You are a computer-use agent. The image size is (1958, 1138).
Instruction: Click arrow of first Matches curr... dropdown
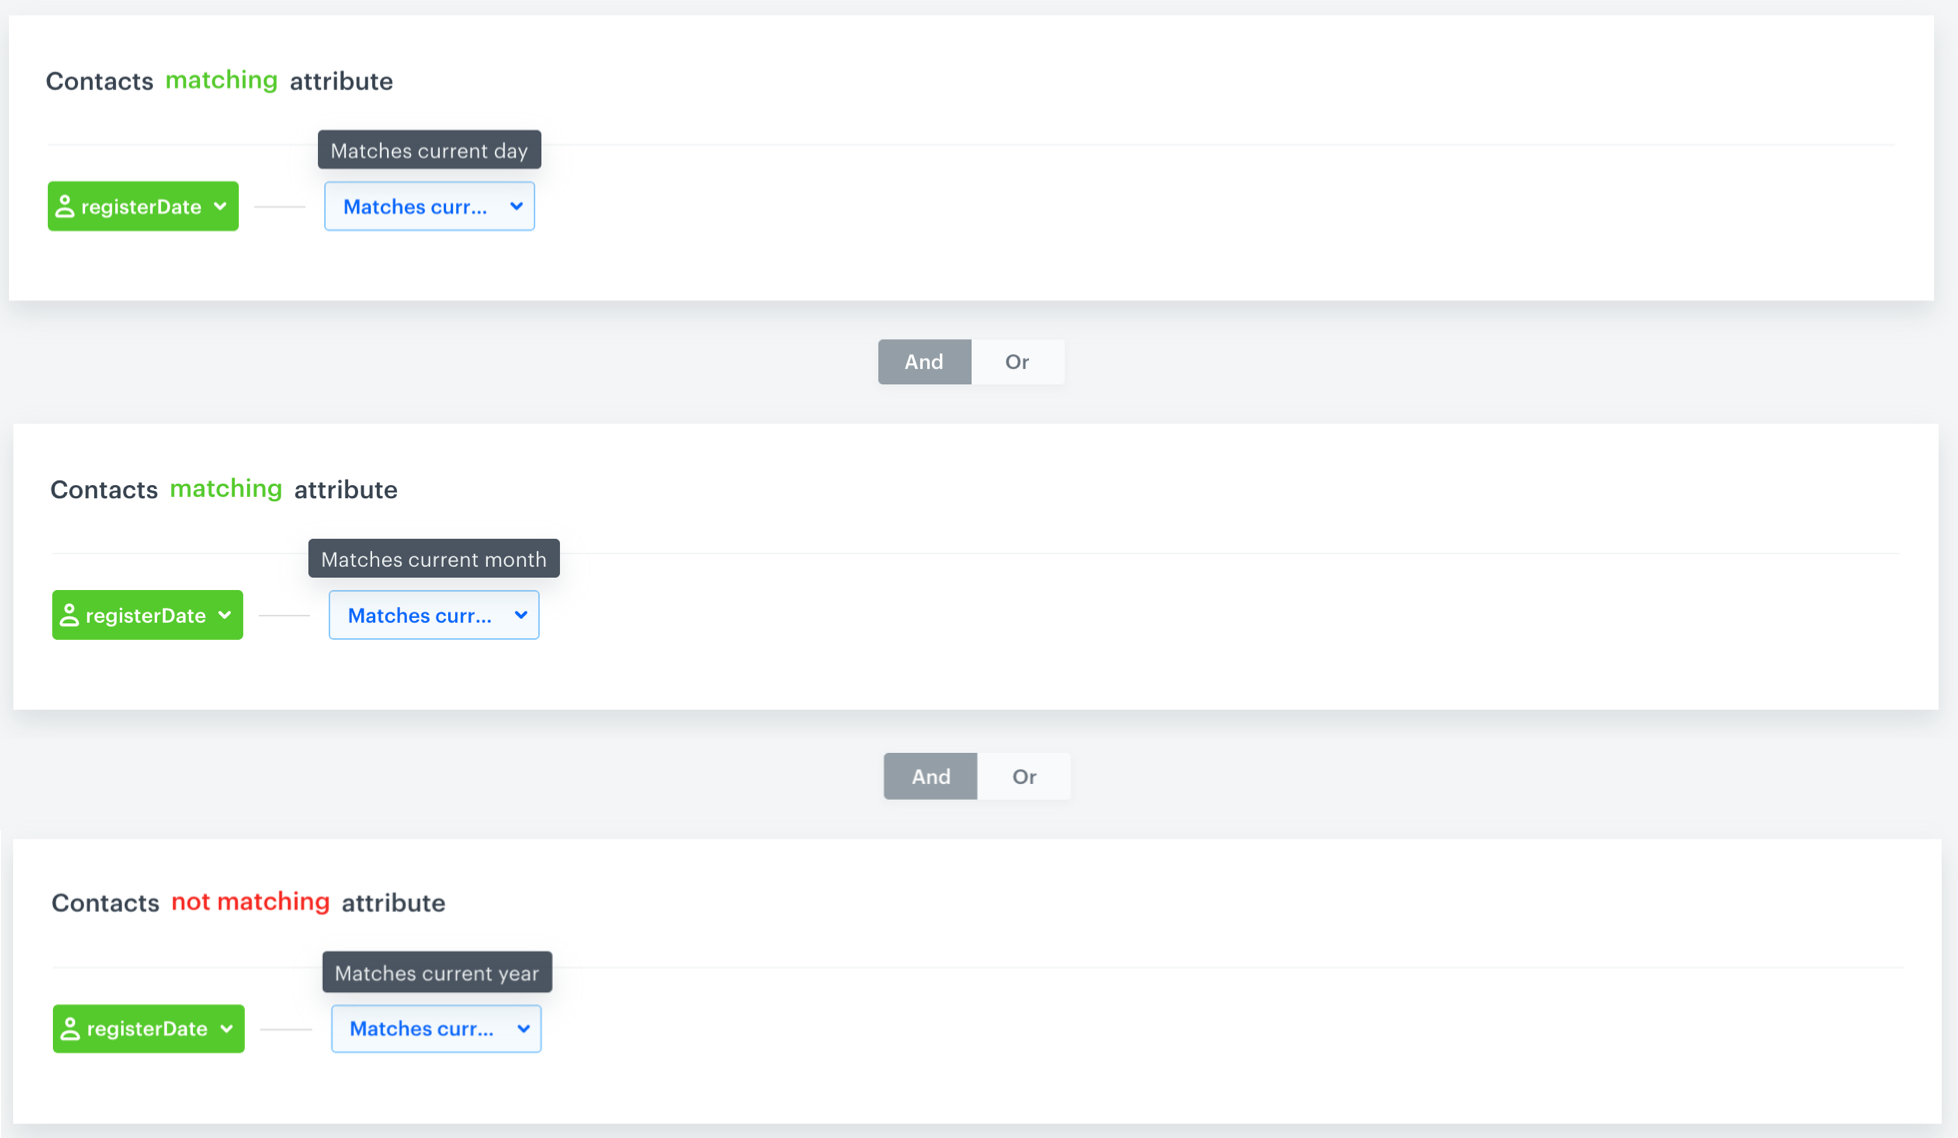(x=516, y=207)
